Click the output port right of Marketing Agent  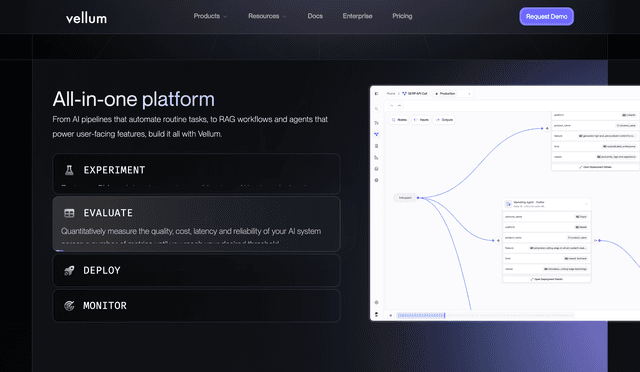(596, 241)
